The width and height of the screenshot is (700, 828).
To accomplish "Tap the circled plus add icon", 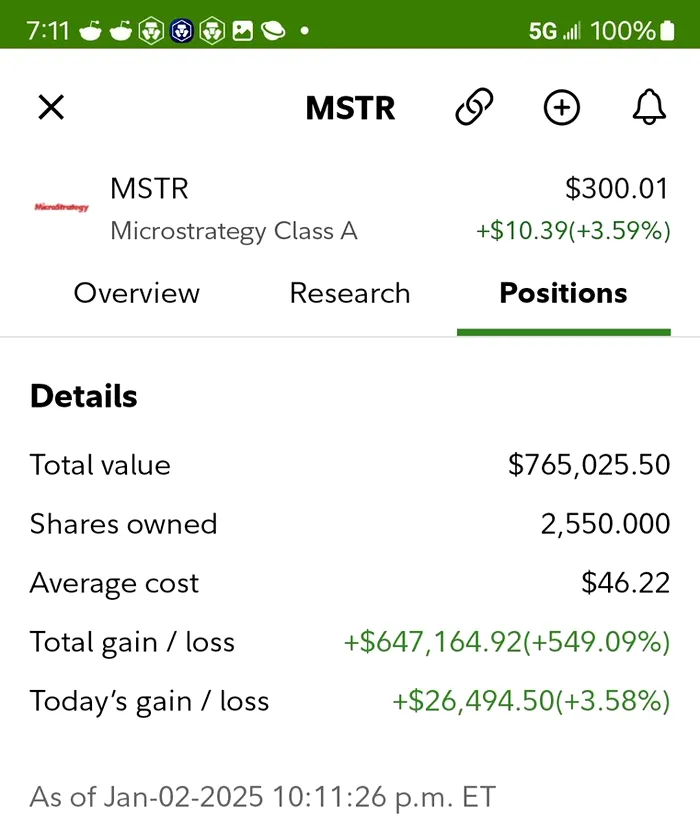I will pyautogui.click(x=562, y=108).
